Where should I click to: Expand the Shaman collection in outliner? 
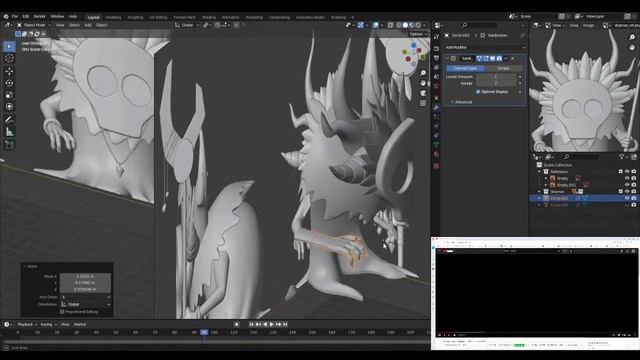click(x=539, y=191)
